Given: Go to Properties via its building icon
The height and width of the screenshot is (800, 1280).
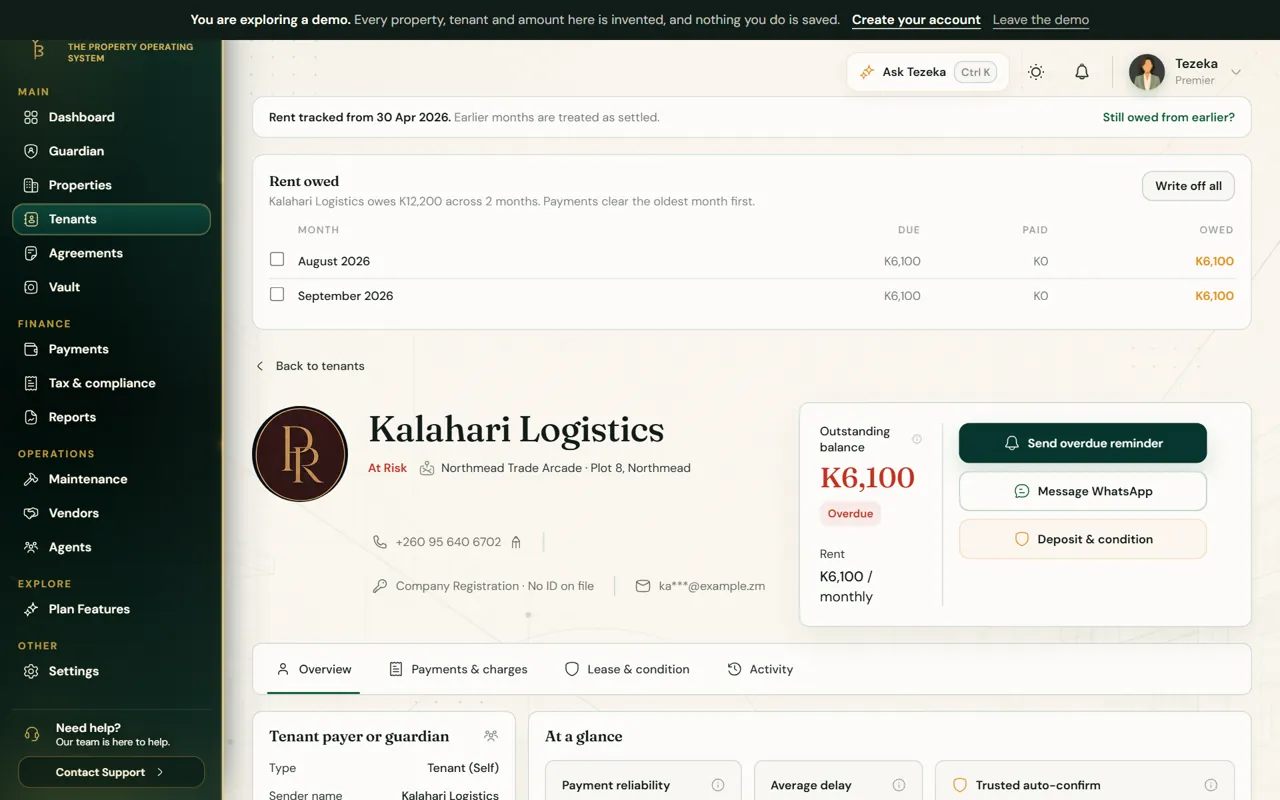Looking at the screenshot, I should coord(31,185).
